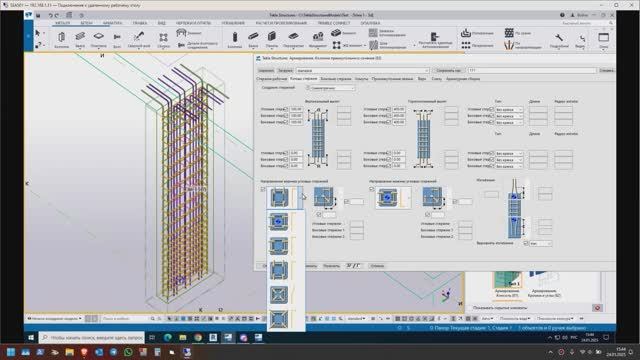
Task: Open the Боковые стержни dialog tab
Action: tap(336, 79)
